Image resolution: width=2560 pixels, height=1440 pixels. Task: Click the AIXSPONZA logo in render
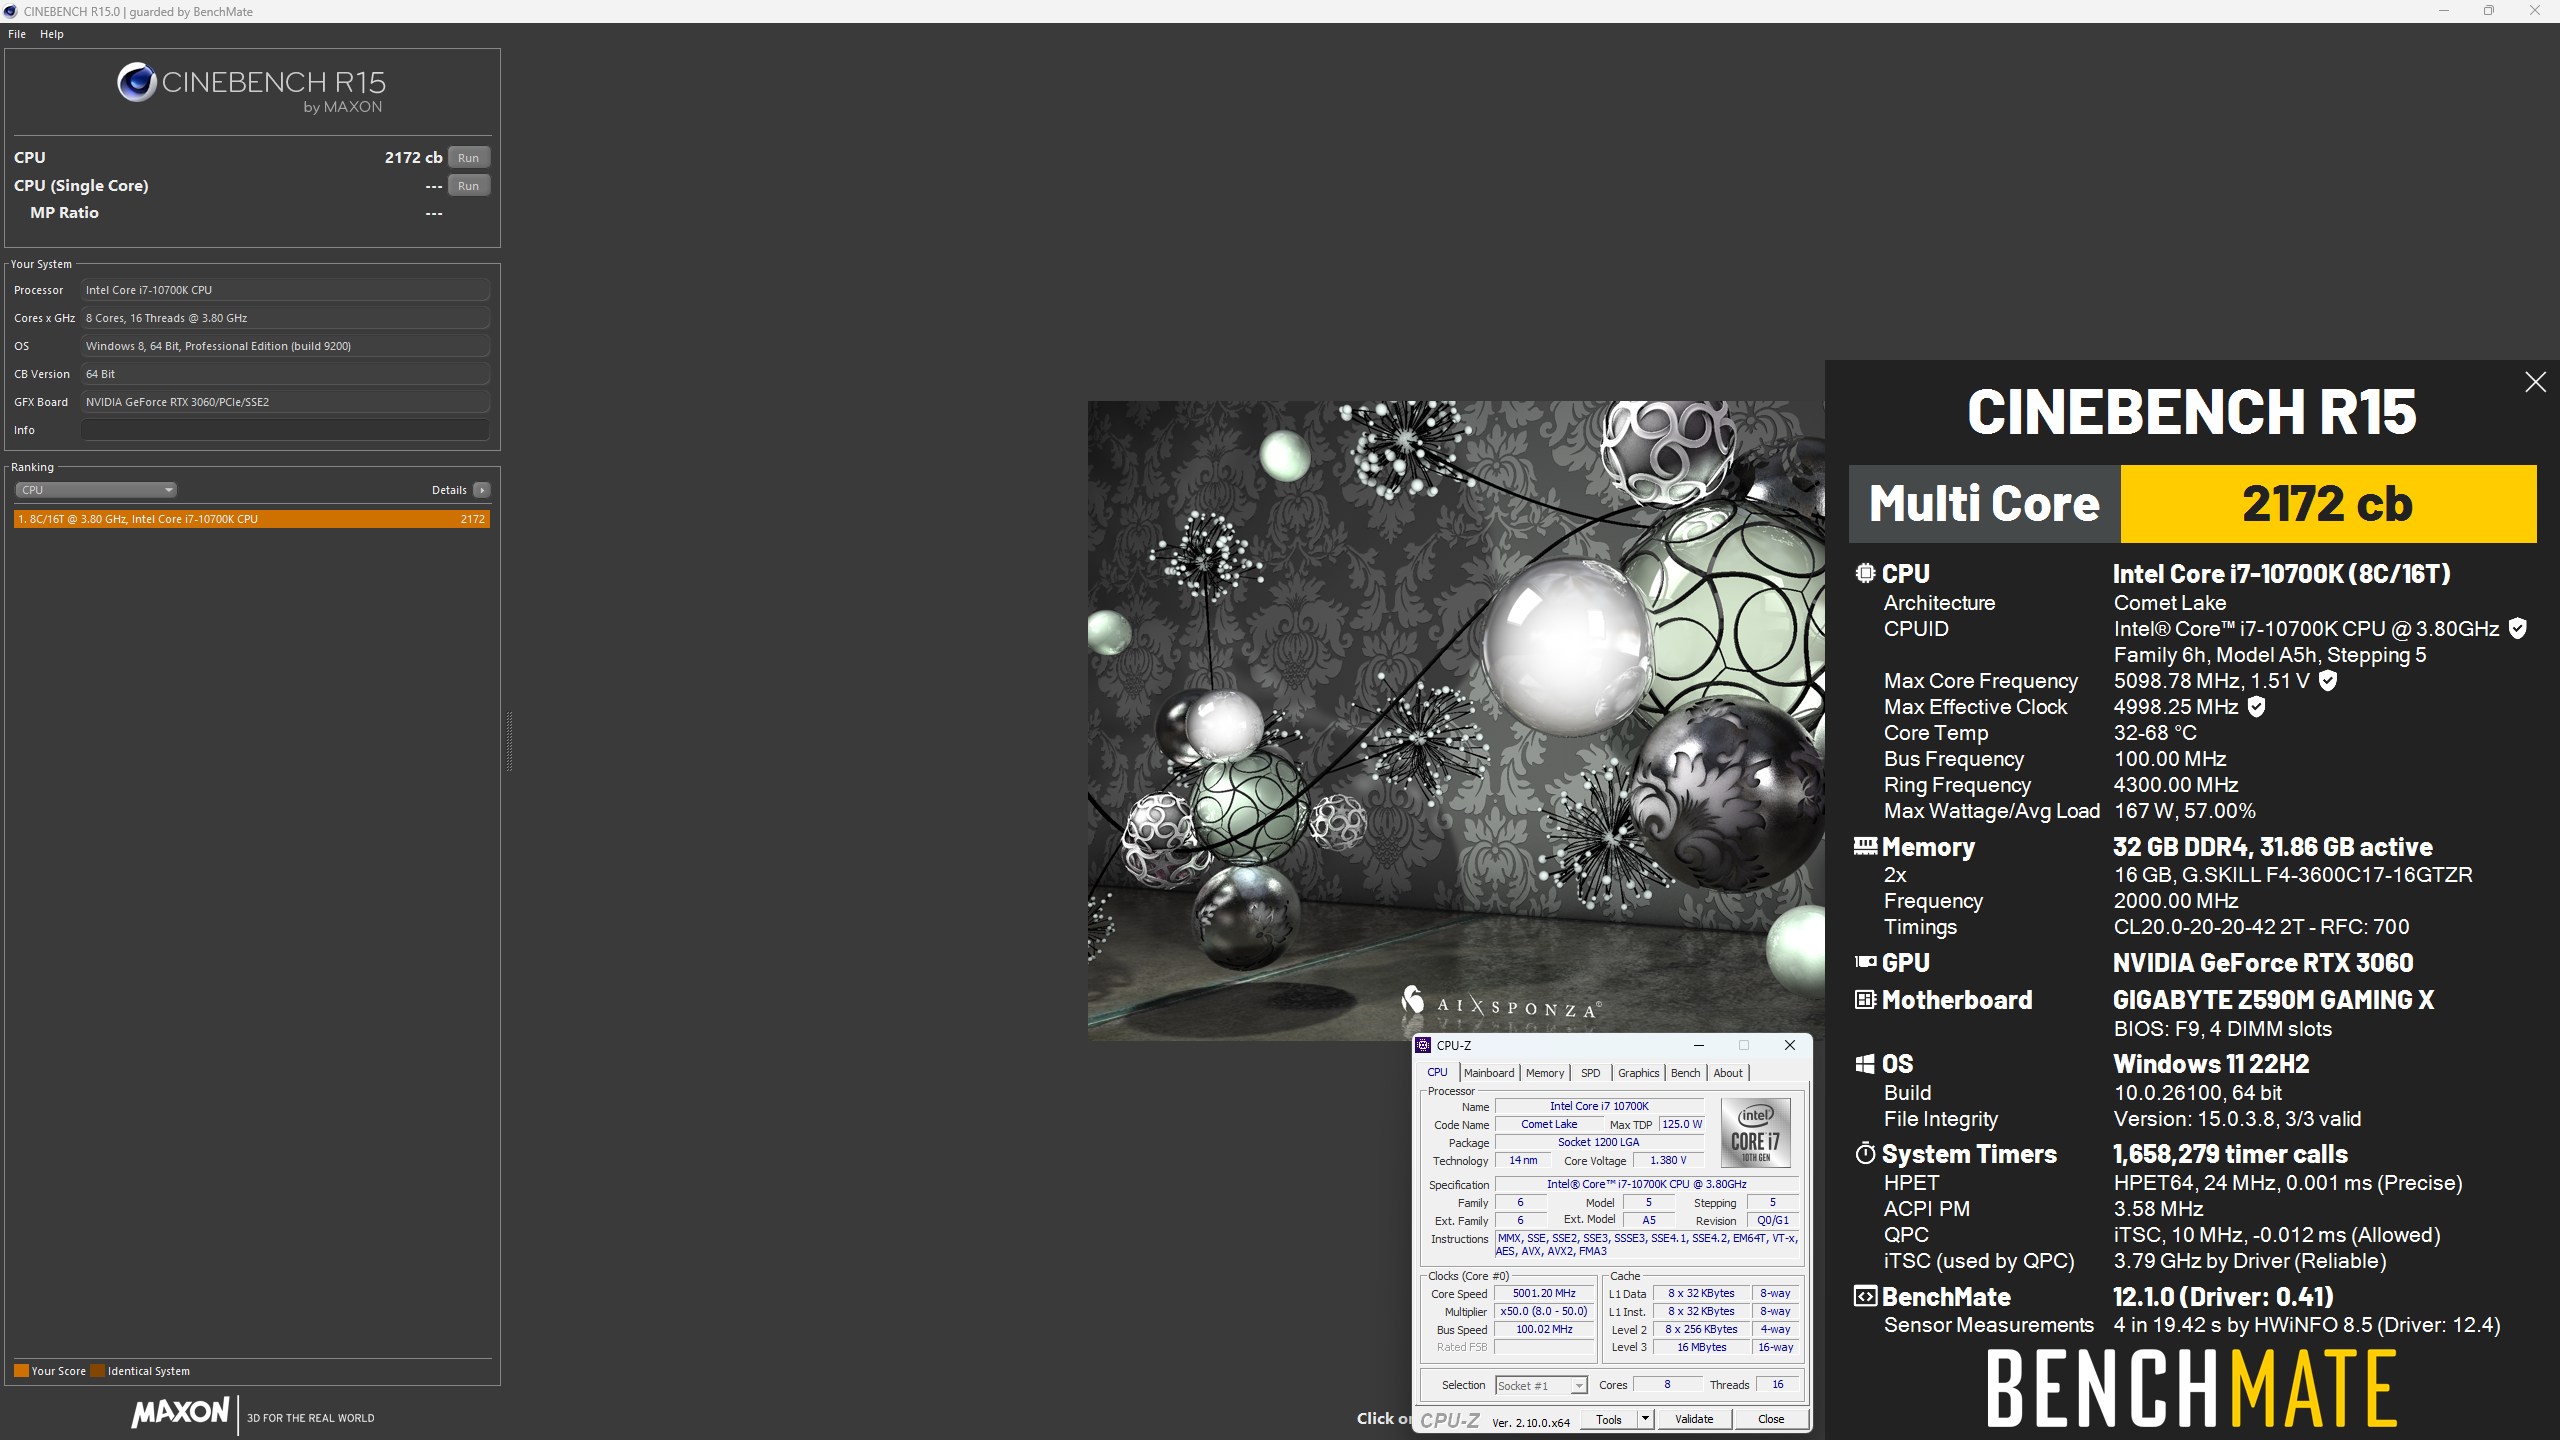1501,1003
